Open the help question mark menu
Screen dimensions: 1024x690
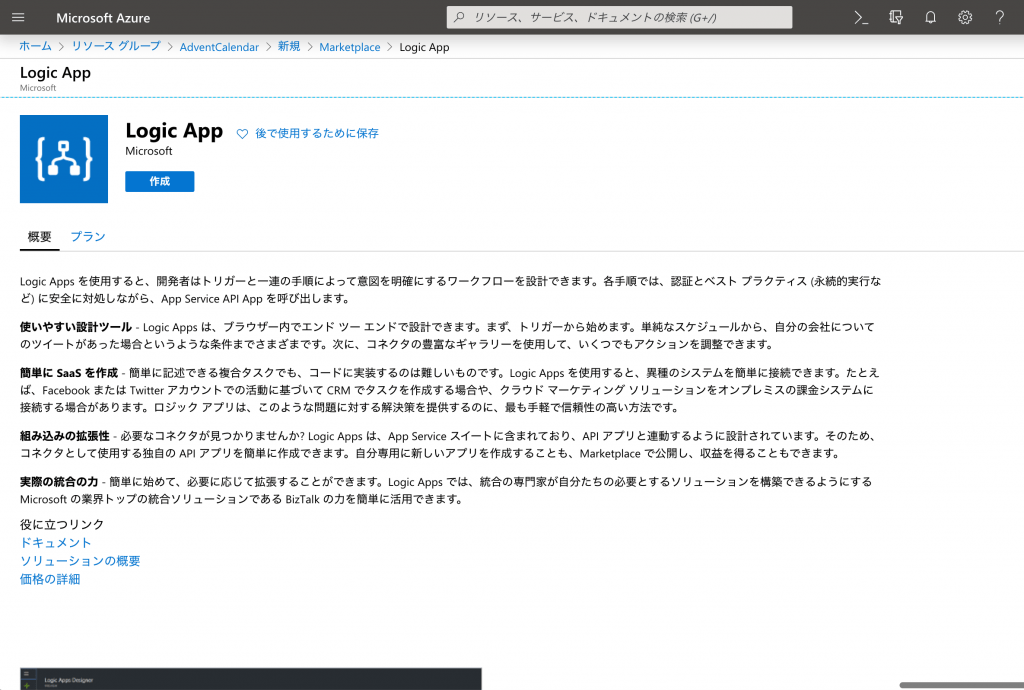[1000, 18]
